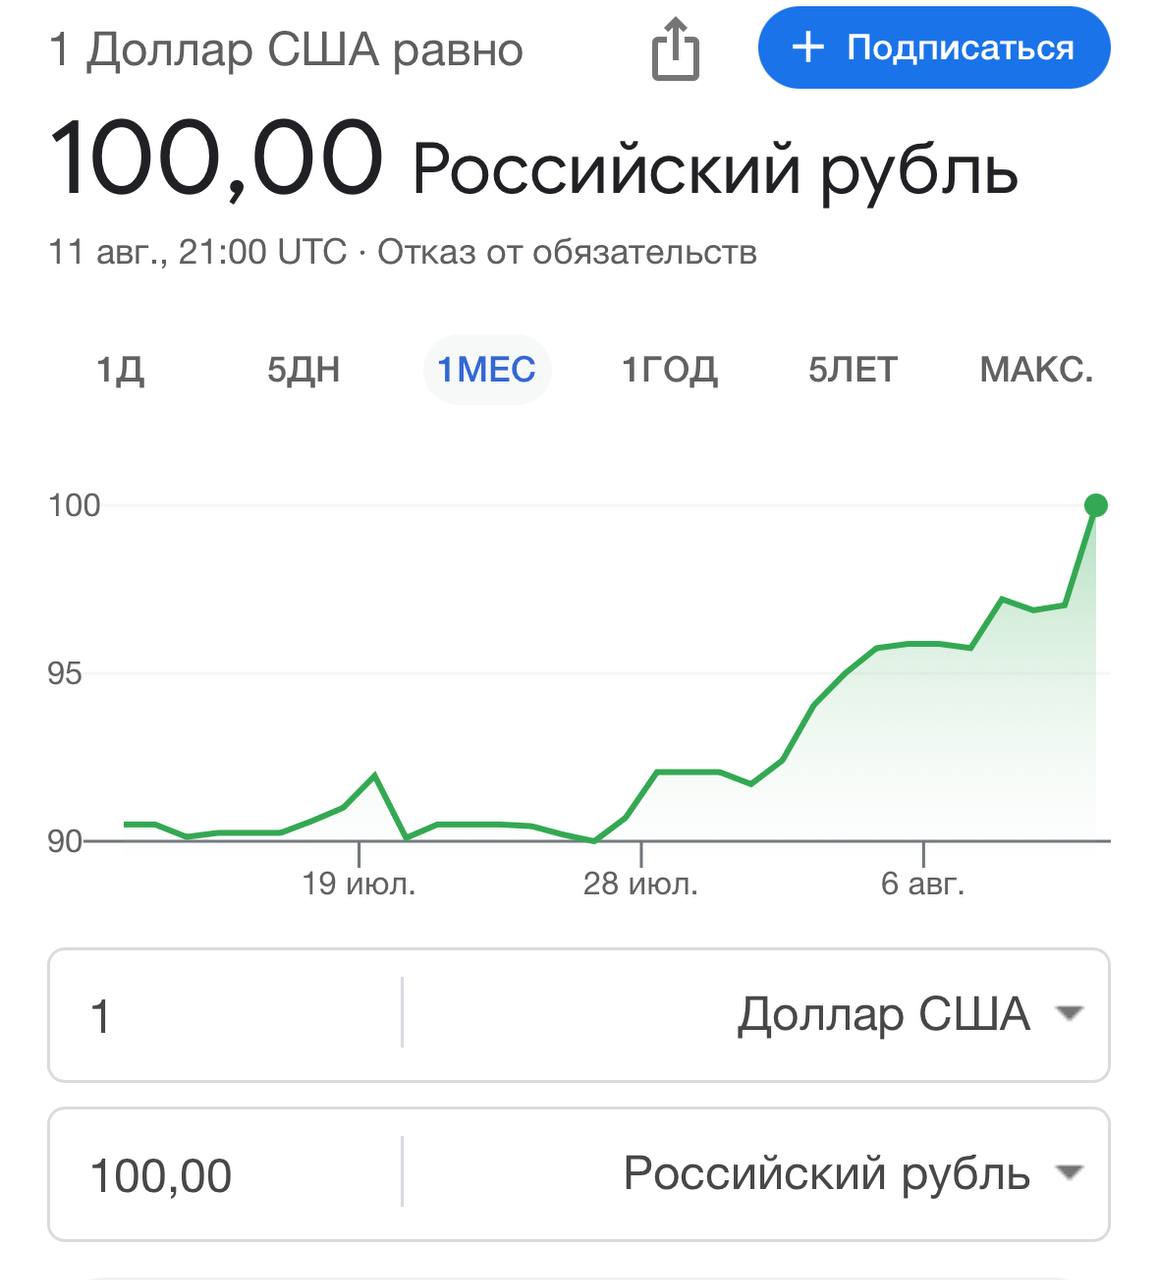Click the arrow beside Российский рубль
This screenshot has width=1158, height=1280.
[x=1069, y=1173]
